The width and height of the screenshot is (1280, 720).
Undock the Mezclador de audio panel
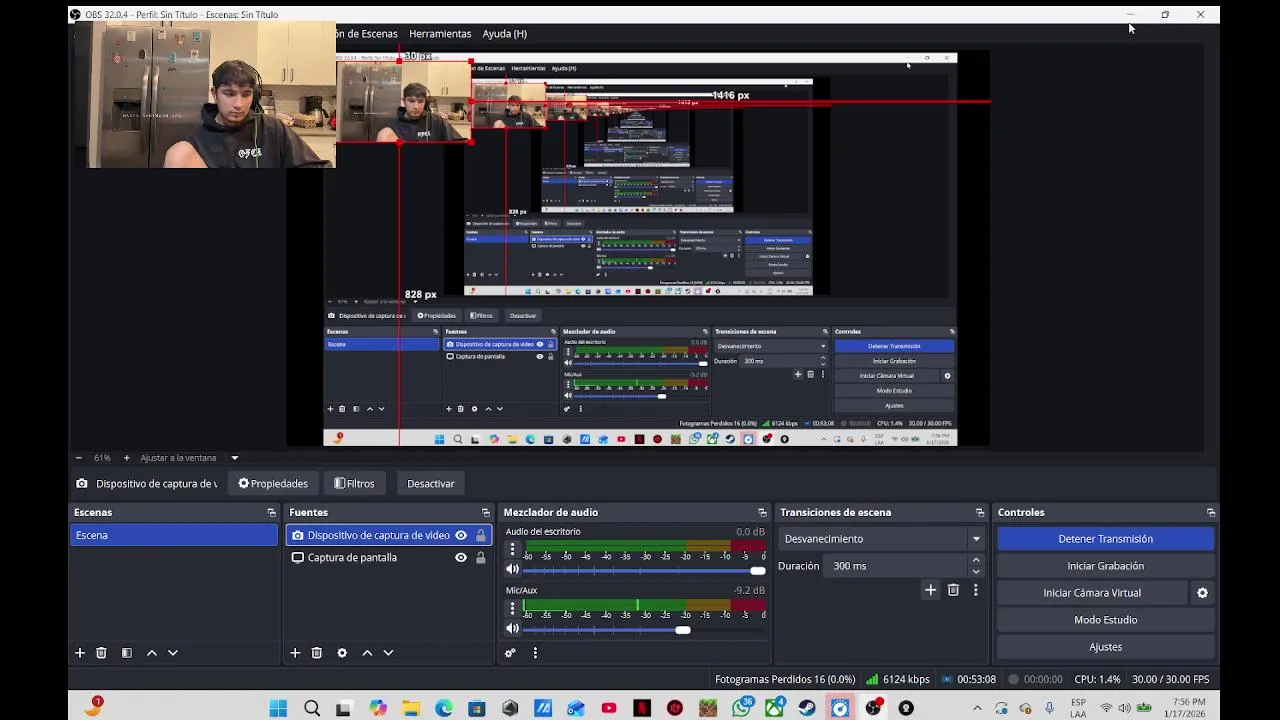click(x=762, y=513)
